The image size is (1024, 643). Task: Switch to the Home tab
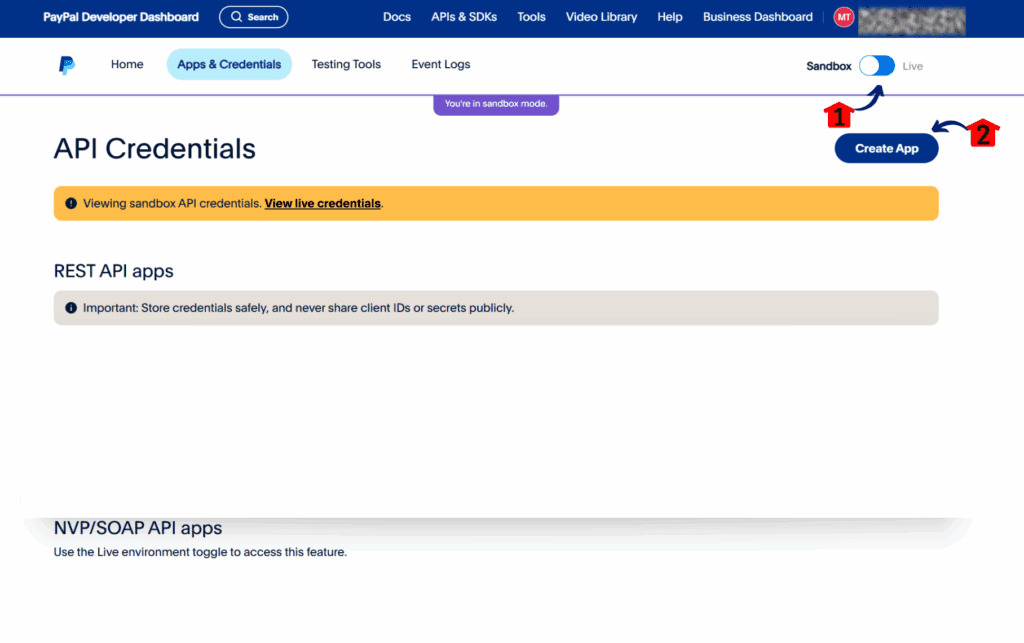click(x=127, y=65)
